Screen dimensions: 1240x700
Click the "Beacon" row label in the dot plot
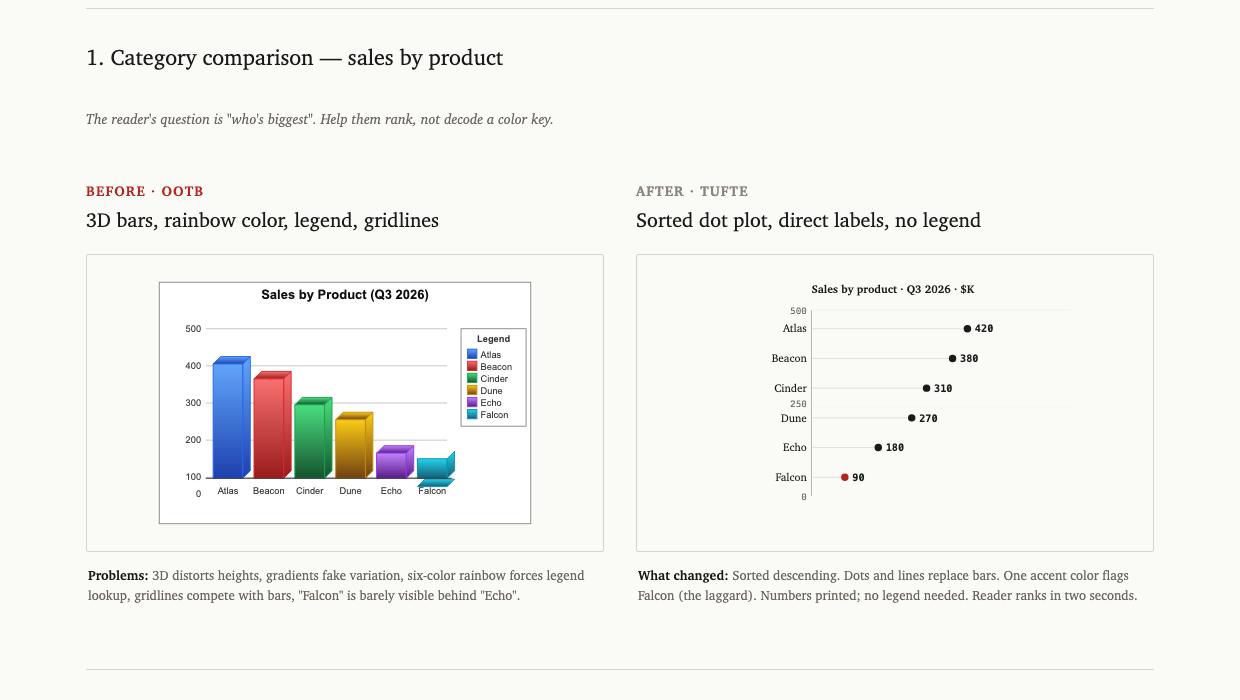789,358
